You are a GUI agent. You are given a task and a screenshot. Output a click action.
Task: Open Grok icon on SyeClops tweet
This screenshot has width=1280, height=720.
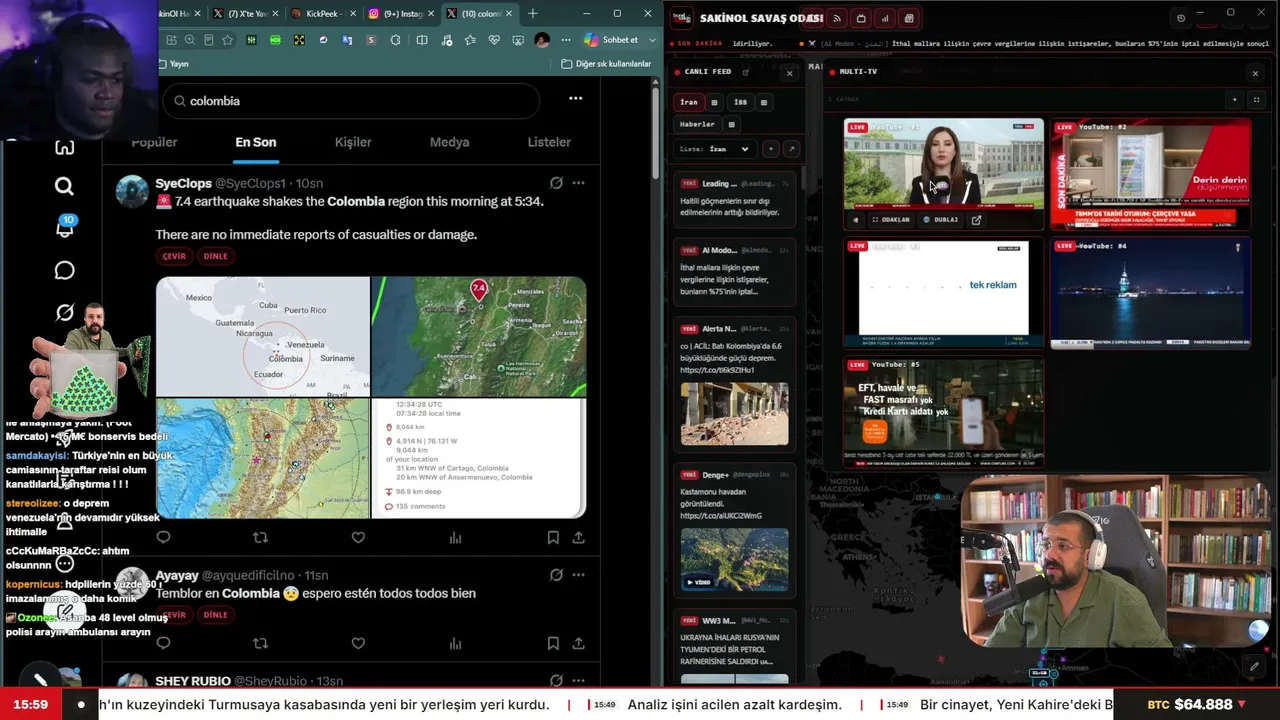(x=556, y=183)
